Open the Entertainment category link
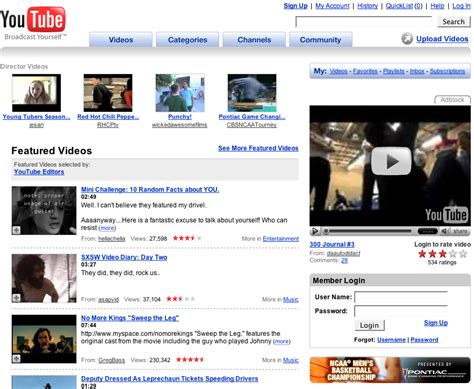Viewport: 474px width, 389px height. pyautogui.click(x=281, y=238)
